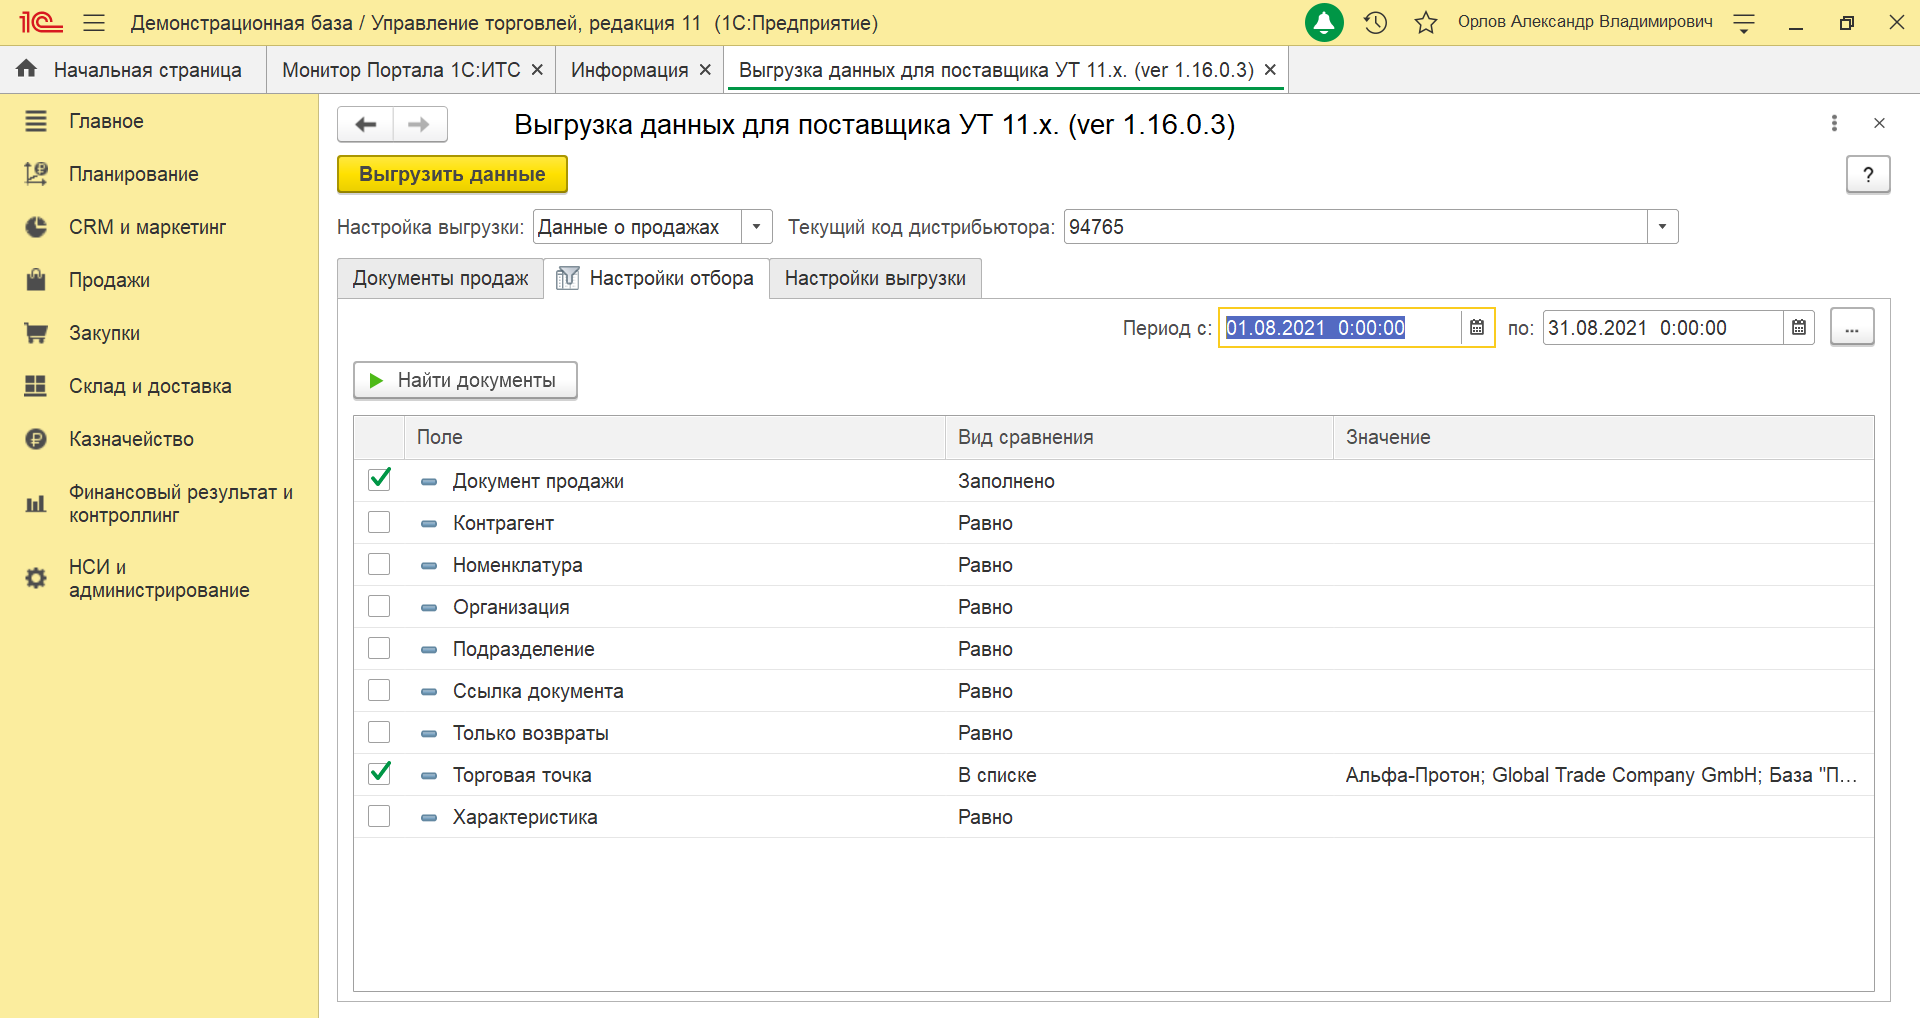Open the calendar for the по date
The image size is (1920, 1018).
point(1799,328)
